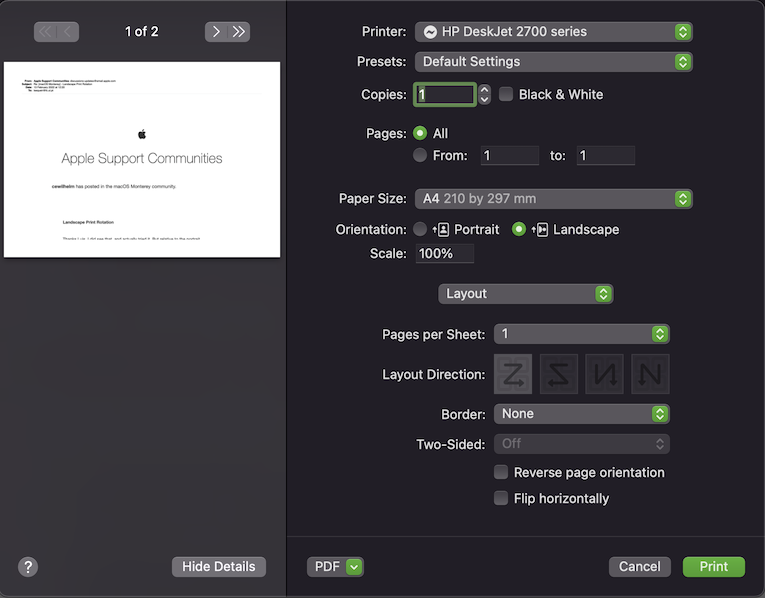
Task: Enable Flip horizontally
Action: 501,498
